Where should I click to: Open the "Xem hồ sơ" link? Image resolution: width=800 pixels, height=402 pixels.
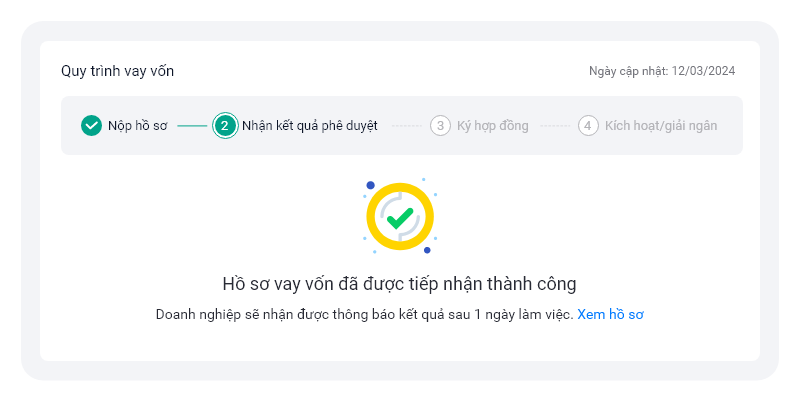(610, 314)
